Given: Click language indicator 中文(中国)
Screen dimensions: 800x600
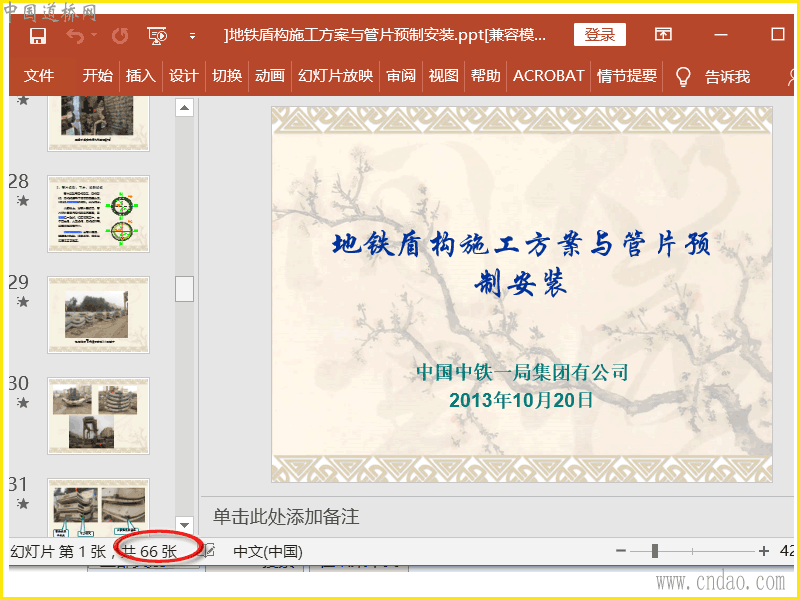Looking at the screenshot, I should [268, 552].
